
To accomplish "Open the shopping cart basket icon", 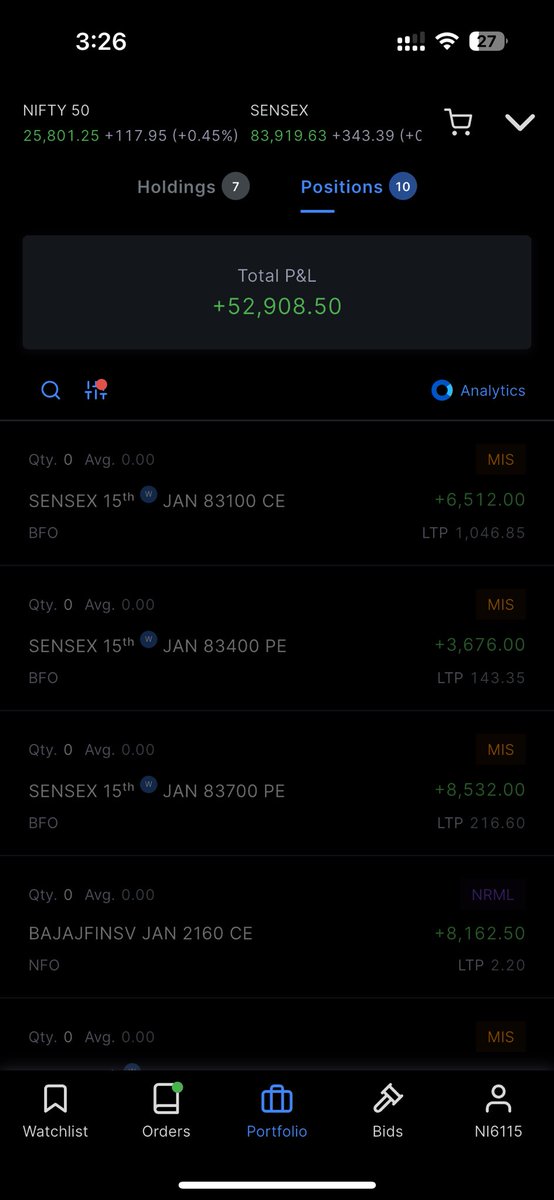I will click(x=458, y=123).
